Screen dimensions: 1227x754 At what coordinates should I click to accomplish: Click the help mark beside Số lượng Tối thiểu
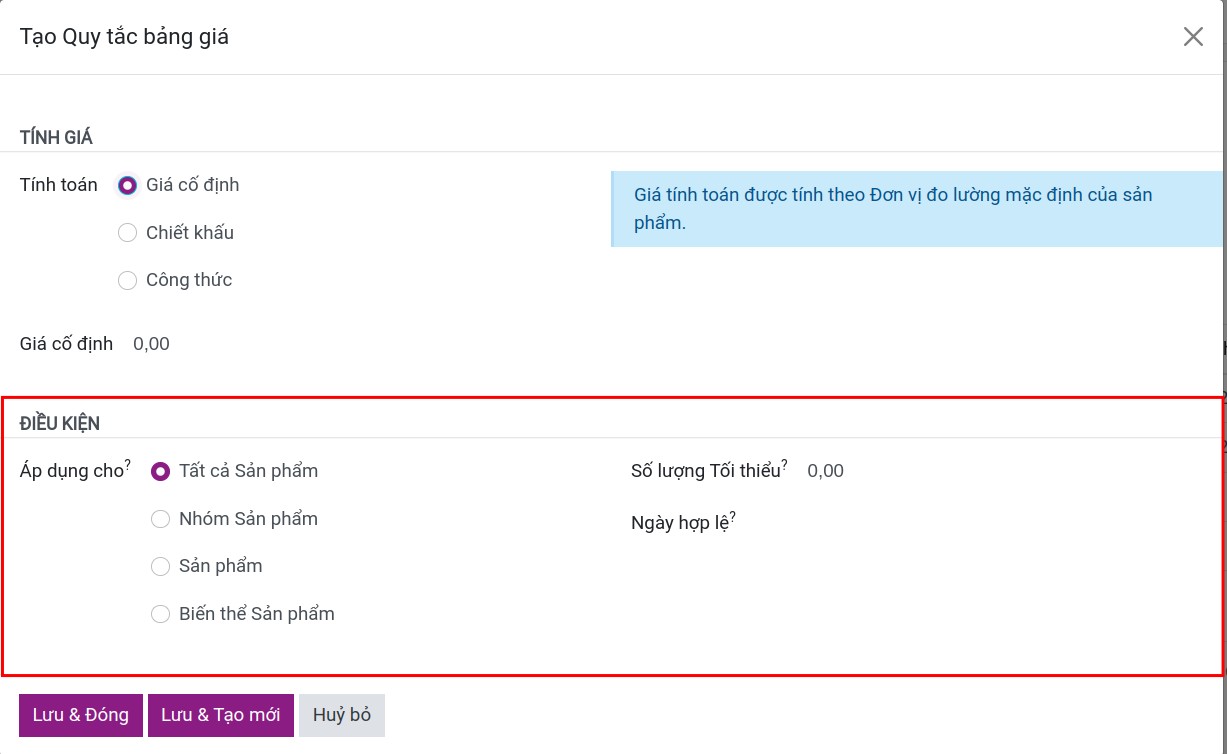coord(784,465)
